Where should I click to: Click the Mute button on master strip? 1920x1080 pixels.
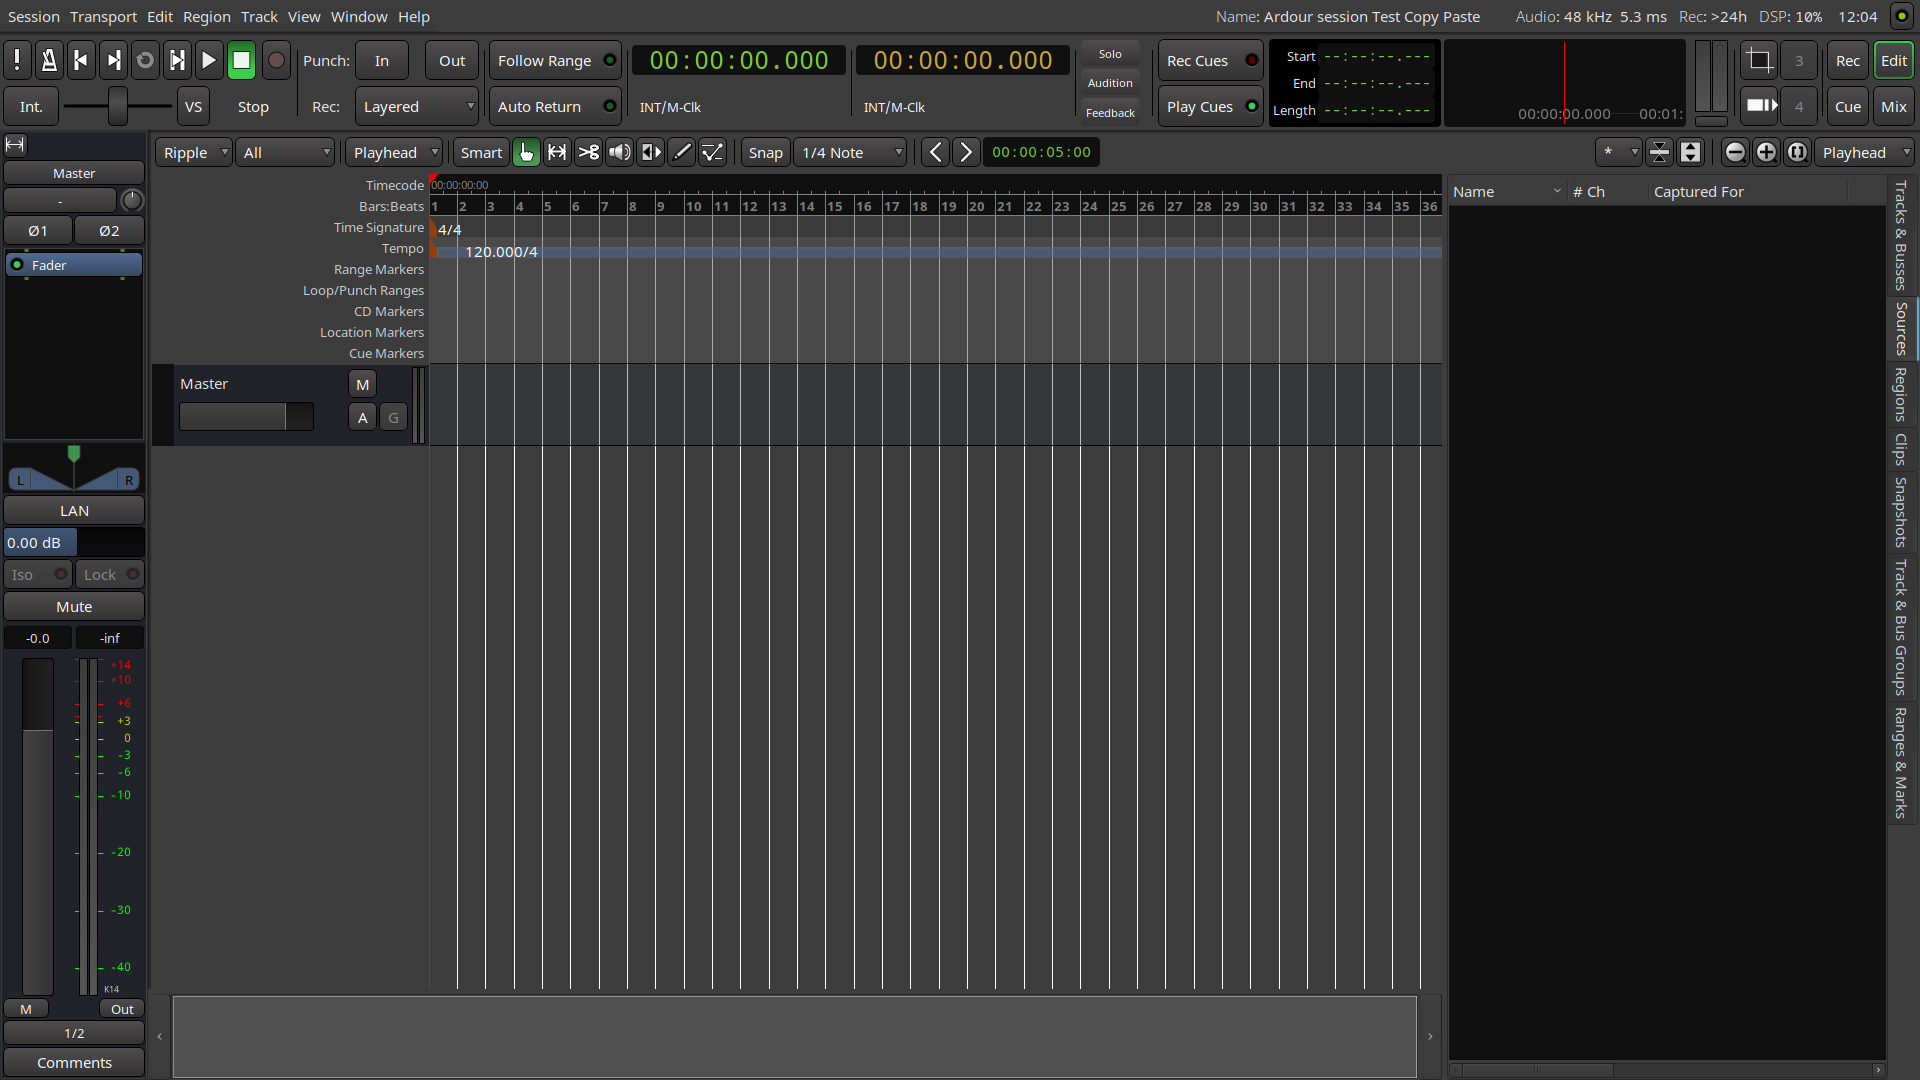click(x=74, y=607)
